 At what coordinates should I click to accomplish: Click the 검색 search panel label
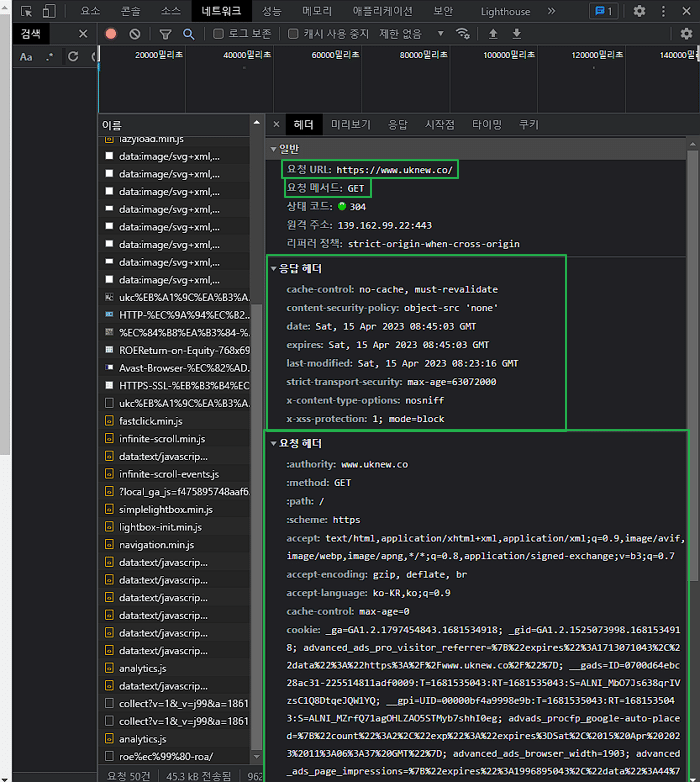(x=31, y=34)
